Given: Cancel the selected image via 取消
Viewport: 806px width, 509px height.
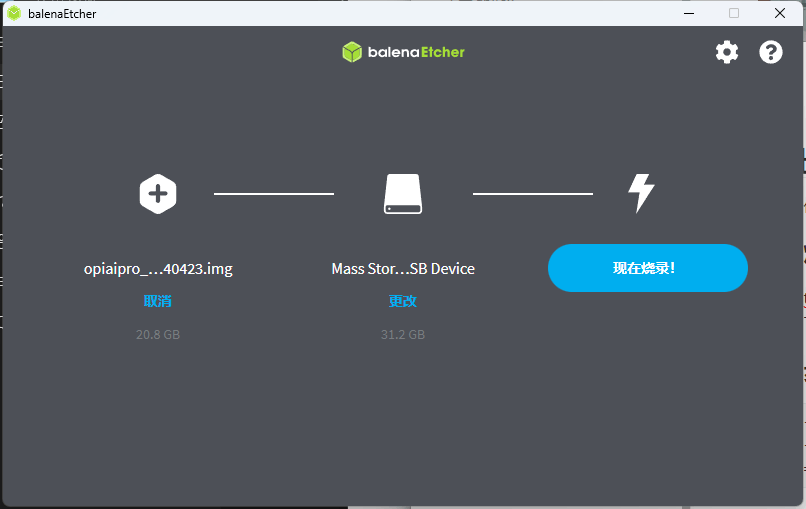Looking at the screenshot, I should 157,301.
